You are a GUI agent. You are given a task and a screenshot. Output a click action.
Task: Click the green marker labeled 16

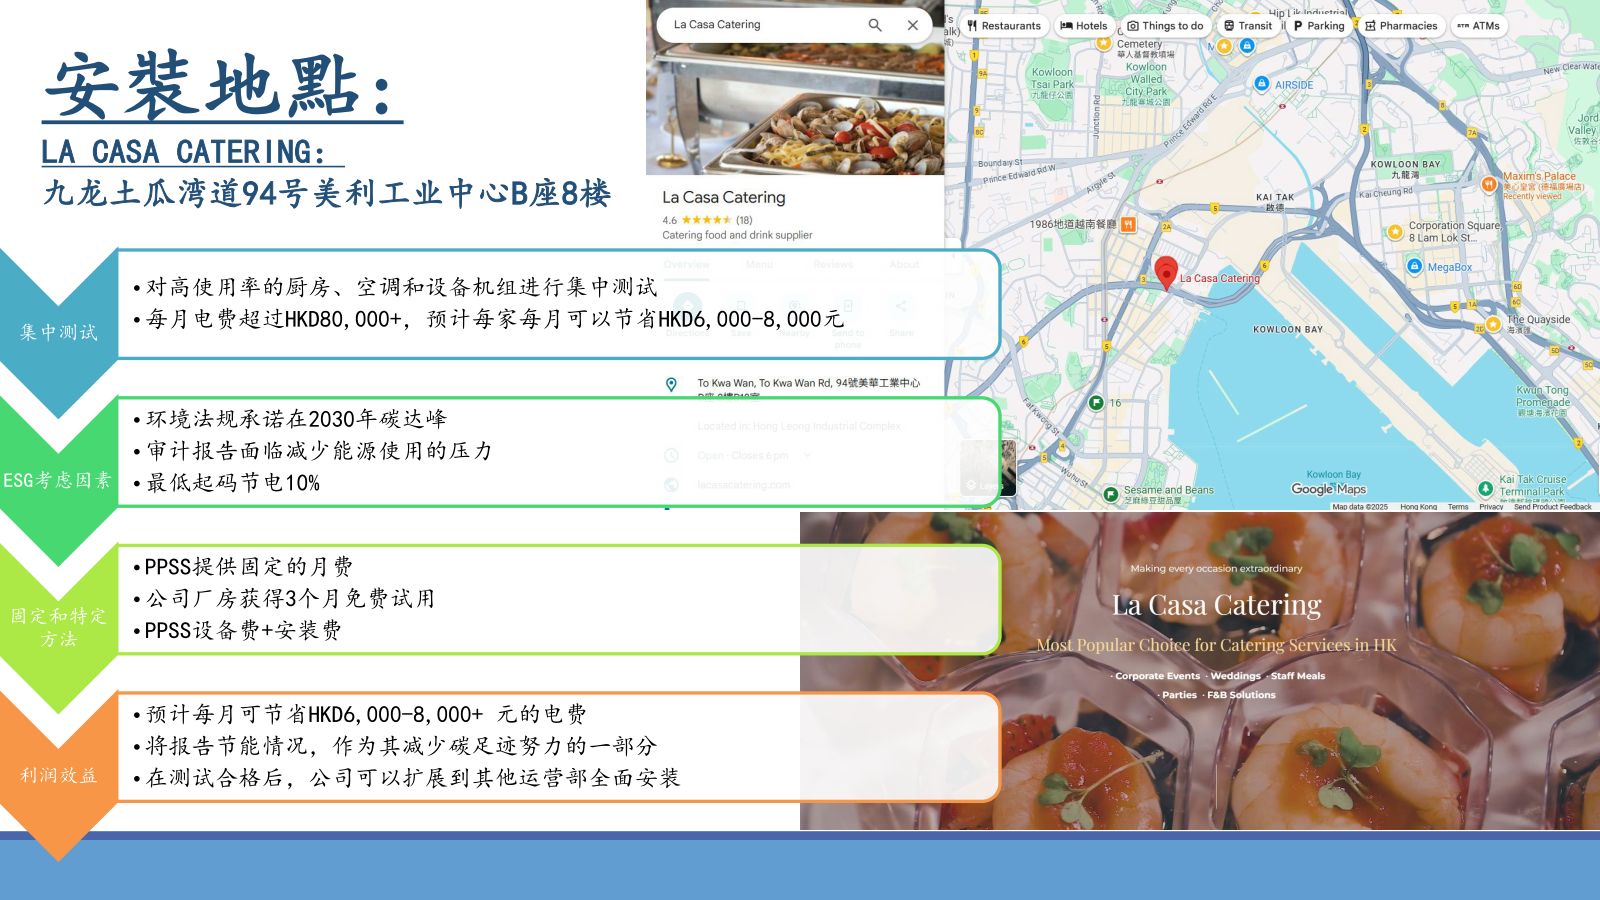[1096, 403]
